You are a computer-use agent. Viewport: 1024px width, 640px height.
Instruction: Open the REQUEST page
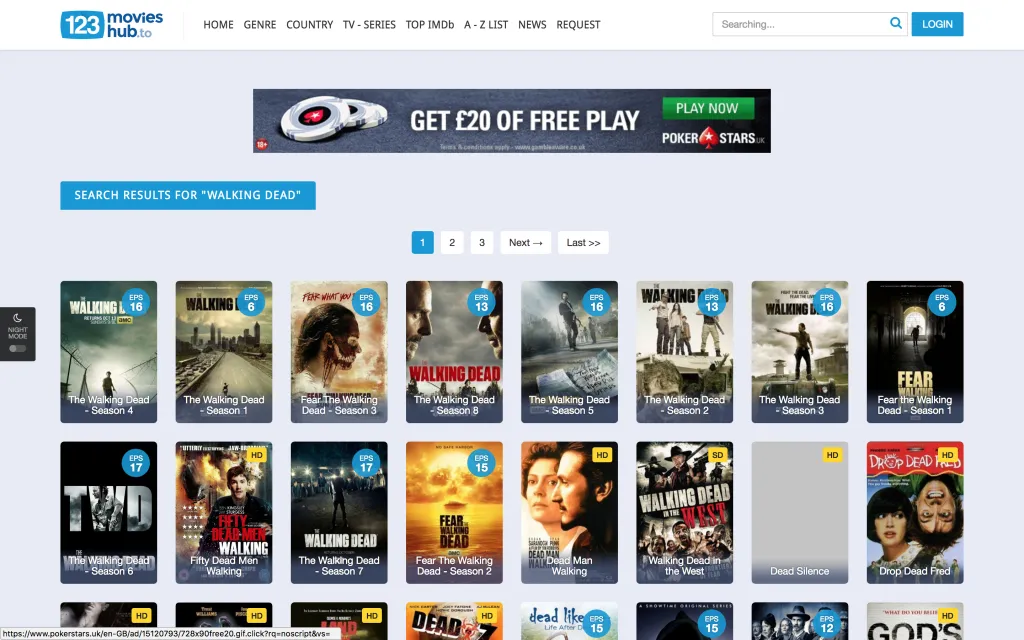point(578,25)
